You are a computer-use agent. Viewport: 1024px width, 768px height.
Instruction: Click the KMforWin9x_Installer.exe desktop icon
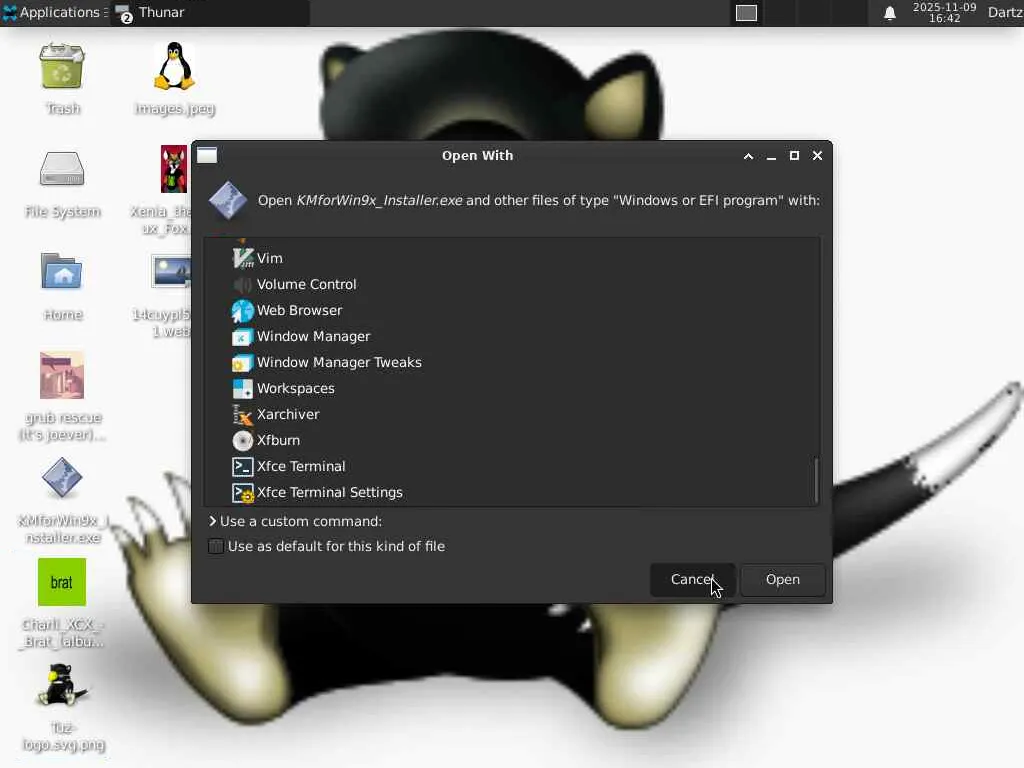tap(62, 478)
